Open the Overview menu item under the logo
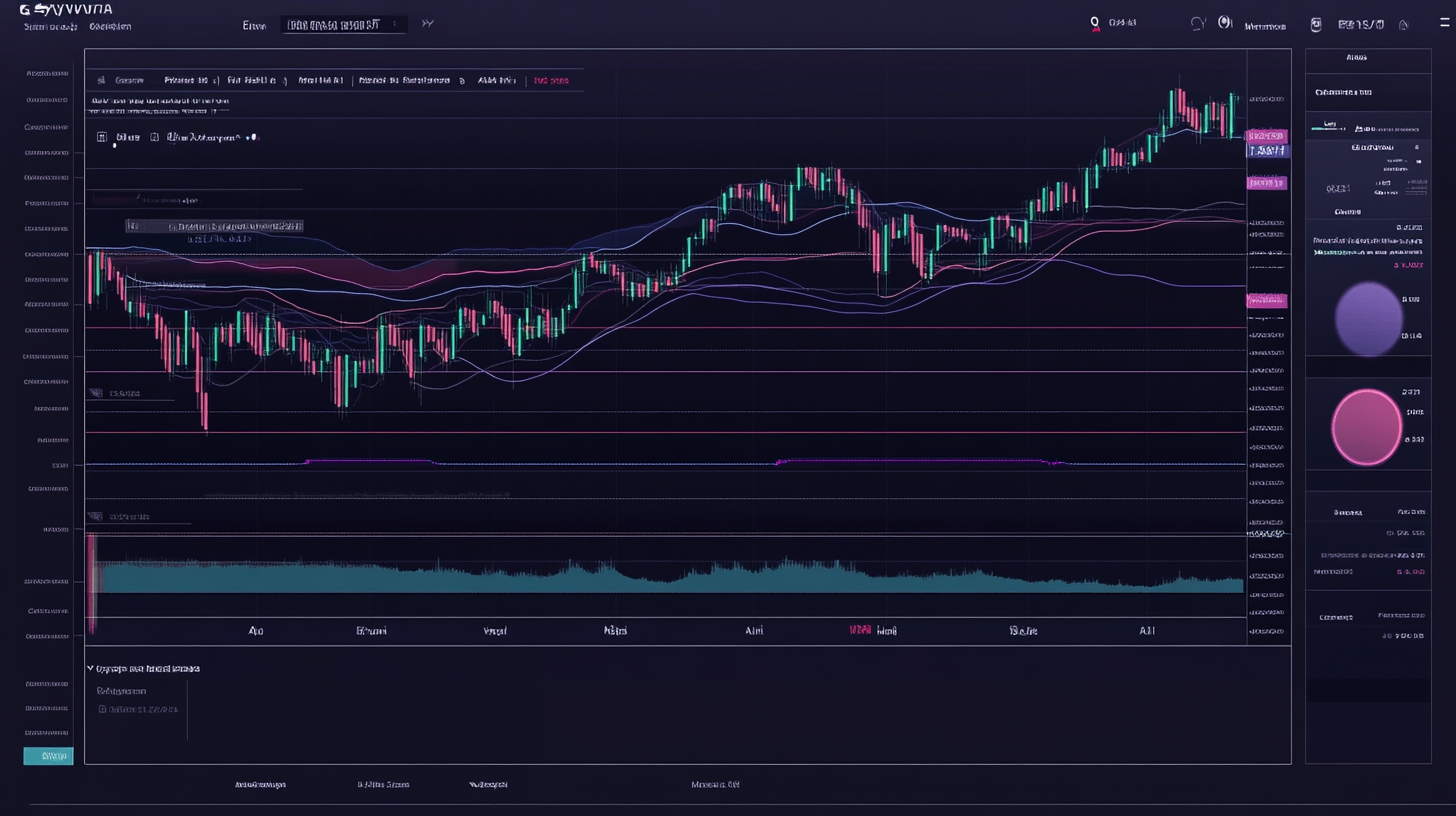This screenshot has height=816, width=1456. tap(109, 26)
